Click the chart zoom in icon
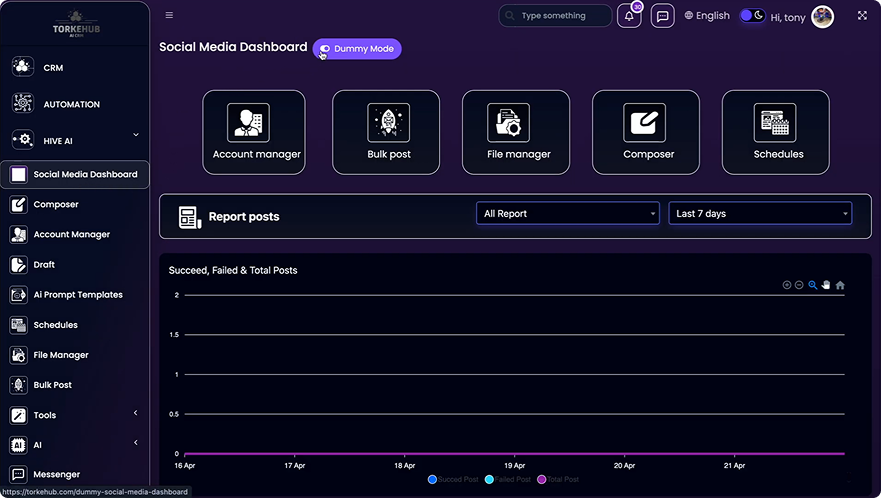Screen dimensions: 881x498 (787, 285)
